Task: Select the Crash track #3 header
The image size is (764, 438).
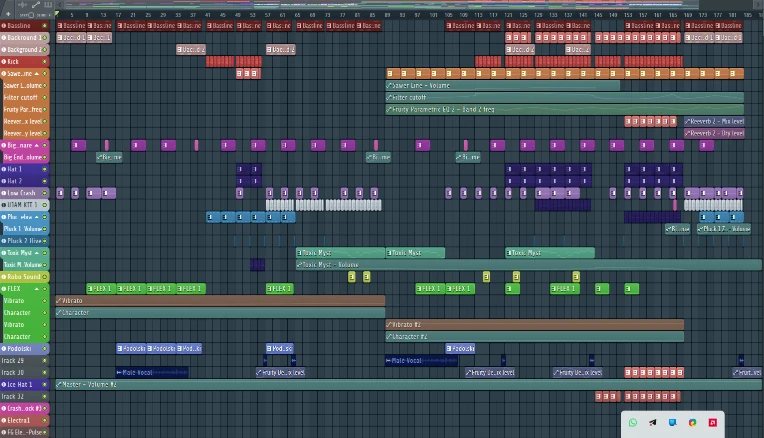Action: pos(24,408)
